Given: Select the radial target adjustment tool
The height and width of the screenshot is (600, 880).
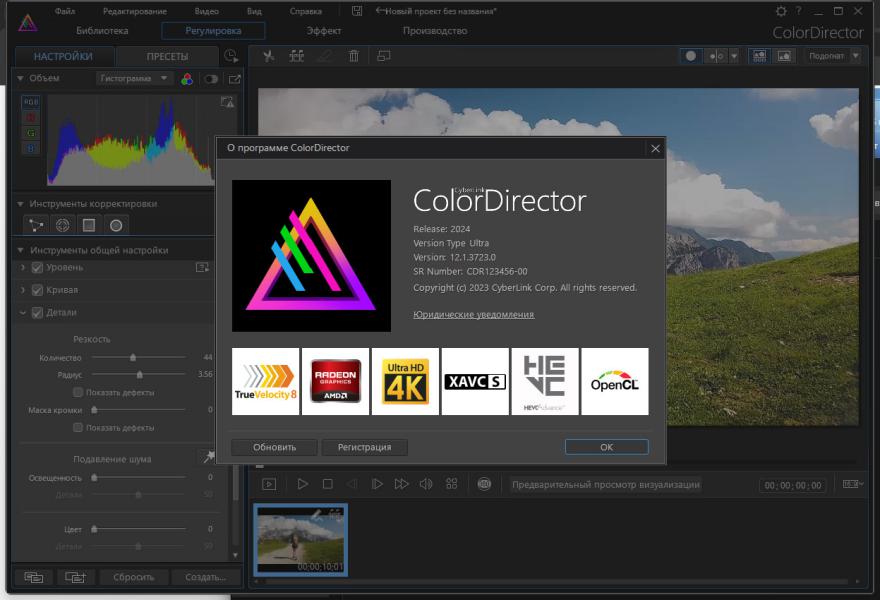Looking at the screenshot, I should pyautogui.click(x=62, y=225).
